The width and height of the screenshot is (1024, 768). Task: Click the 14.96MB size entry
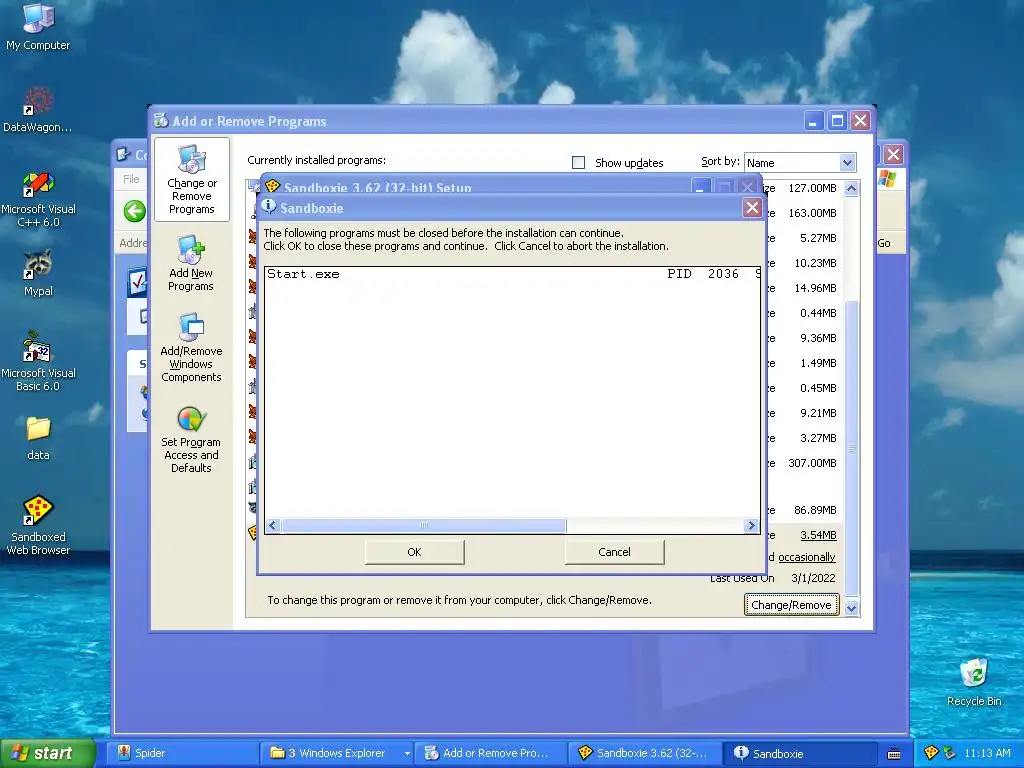click(815, 288)
